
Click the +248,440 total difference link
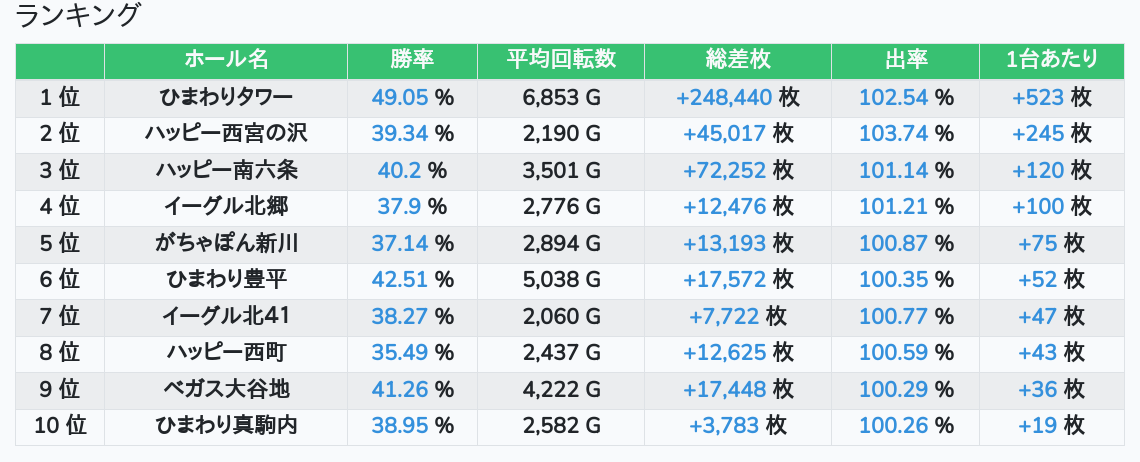click(724, 97)
